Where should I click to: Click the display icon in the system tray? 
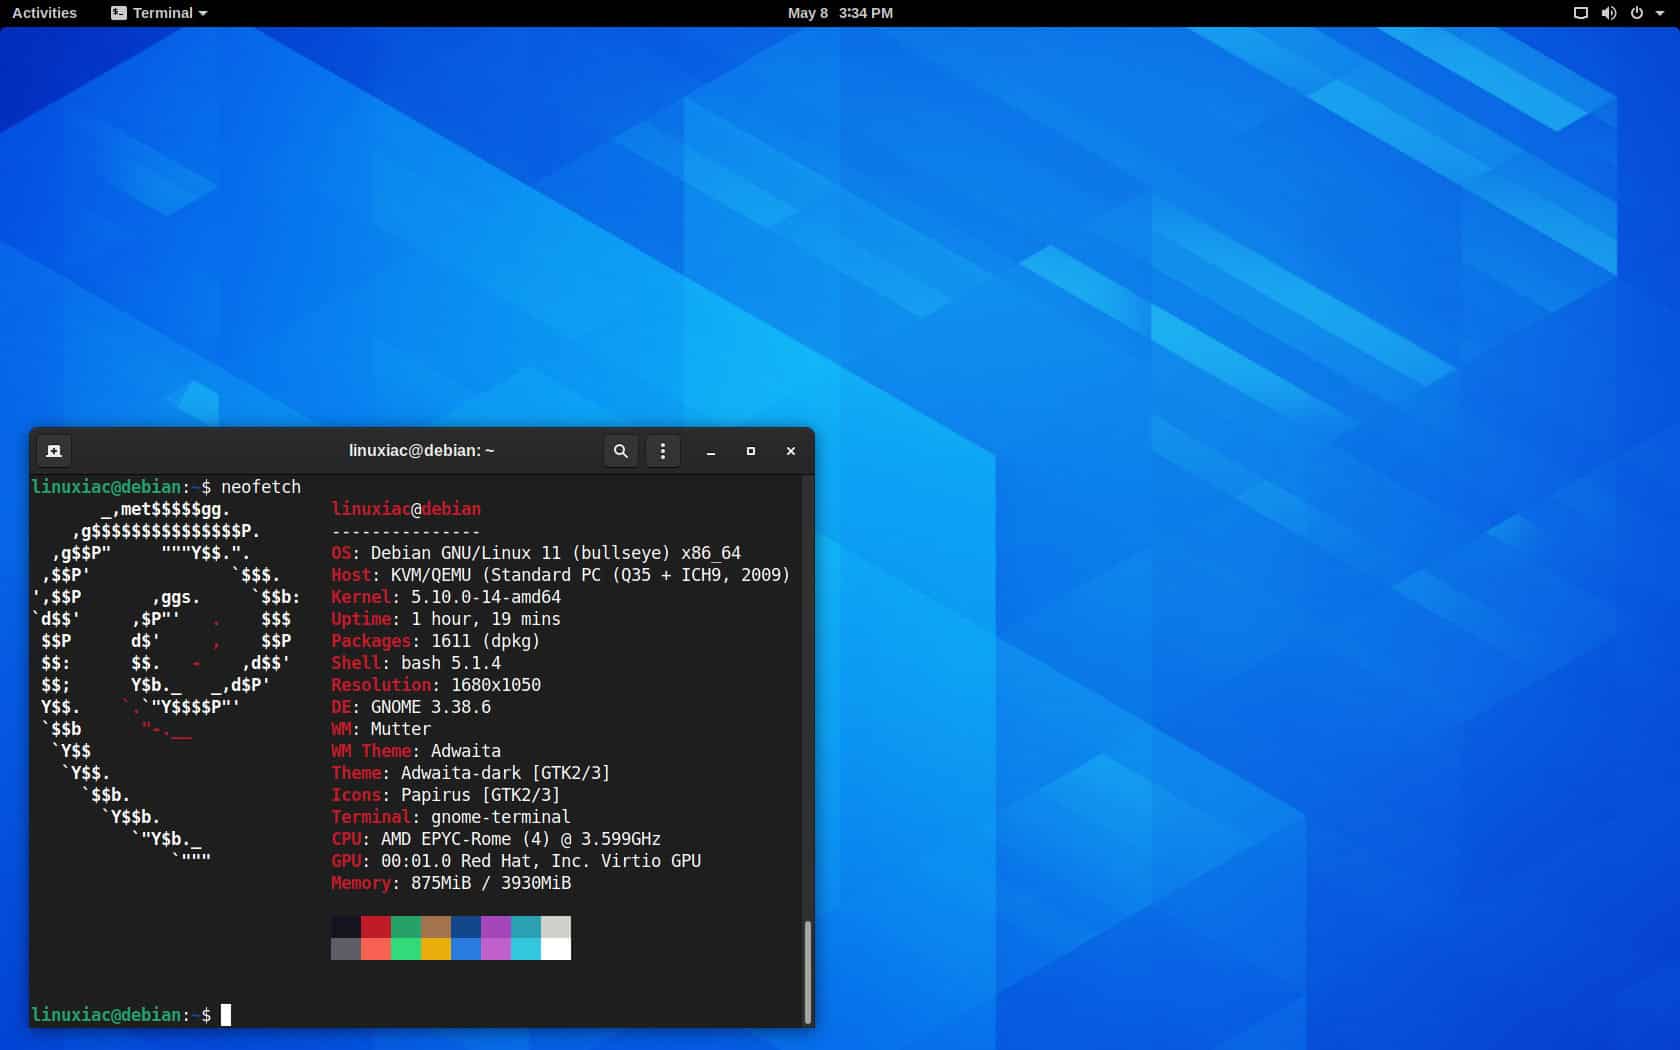click(x=1579, y=13)
